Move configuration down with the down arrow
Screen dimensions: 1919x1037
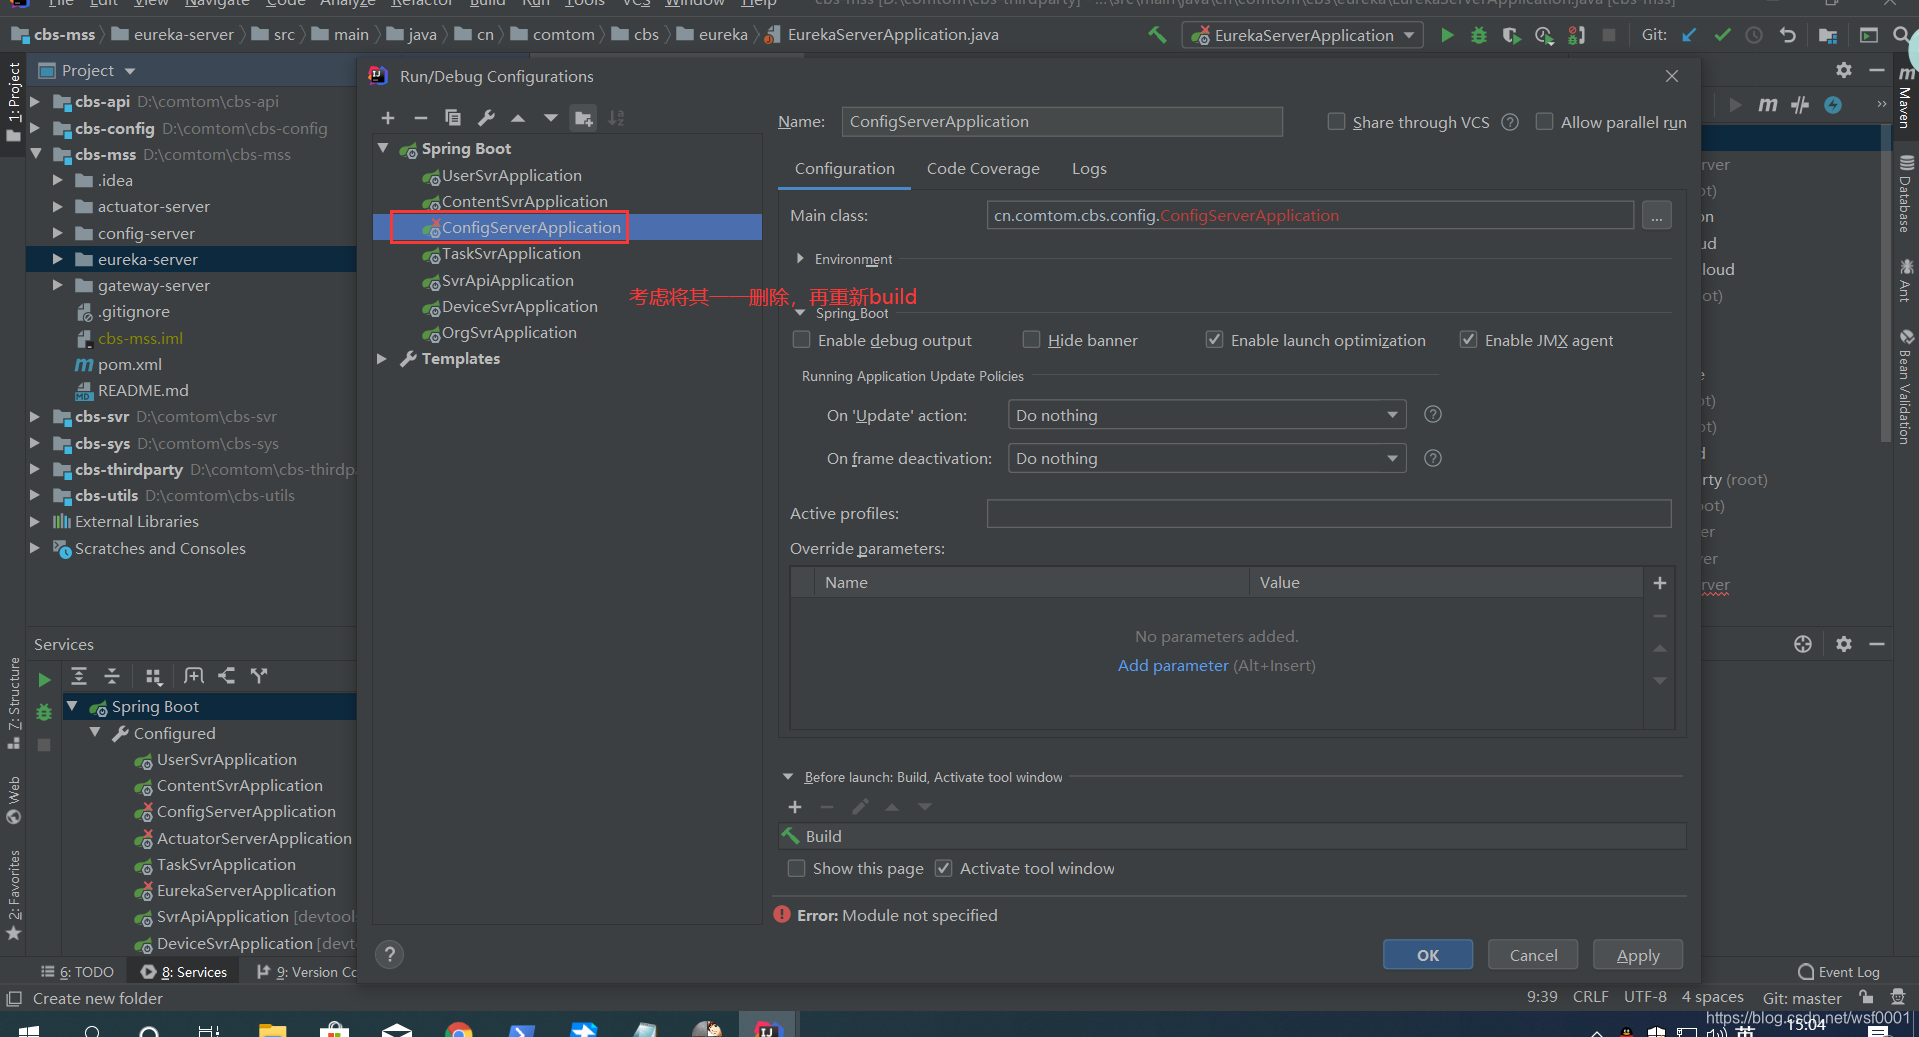[551, 118]
